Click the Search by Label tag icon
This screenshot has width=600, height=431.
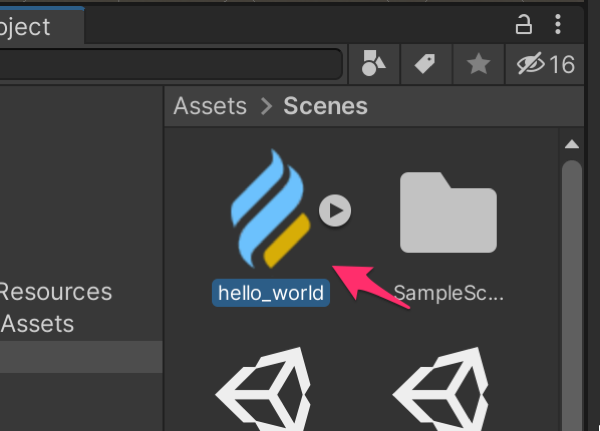tap(425, 65)
